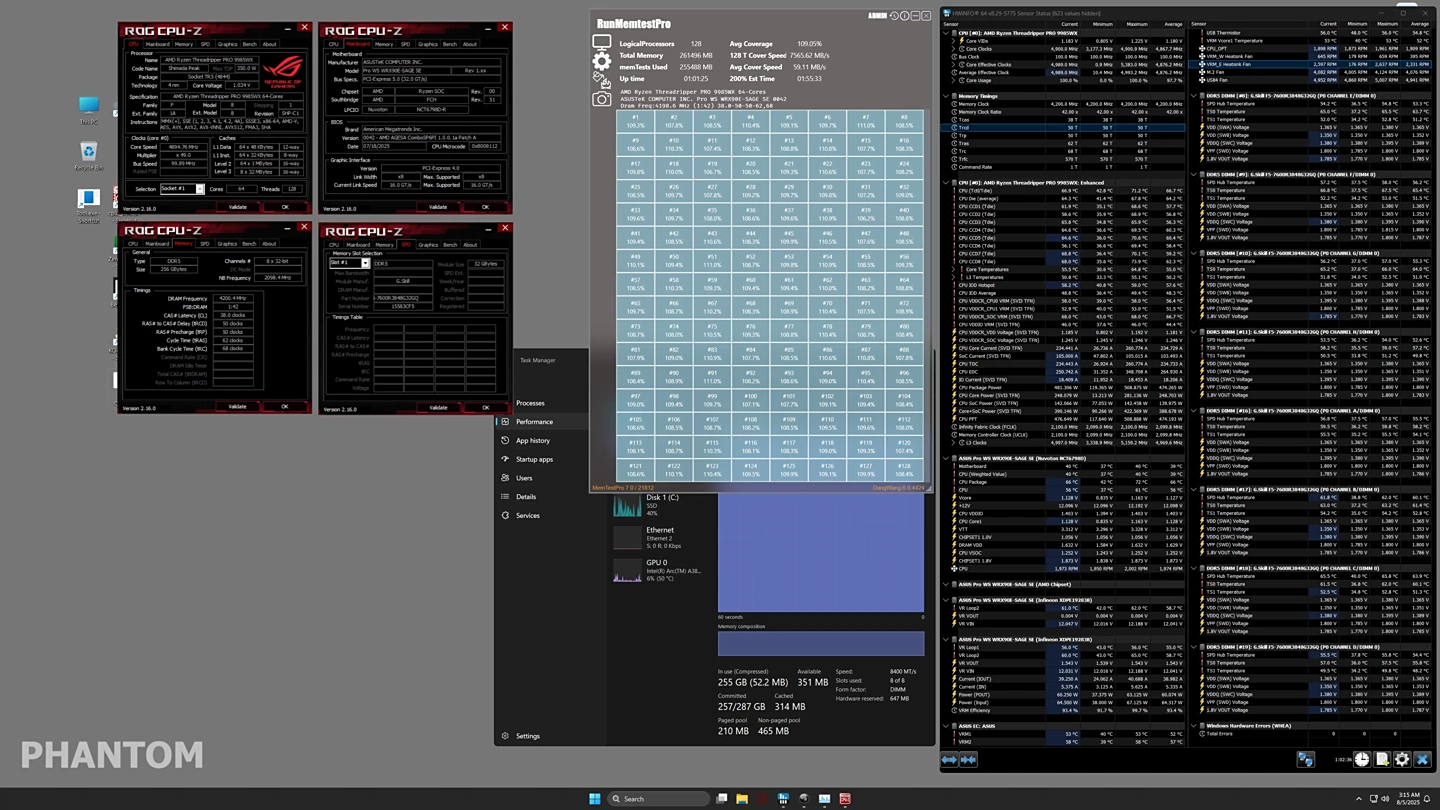Click HWiNFO expand columns double-arrow icon
Viewport: 1440px width, 810px height.
pos(949,760)
